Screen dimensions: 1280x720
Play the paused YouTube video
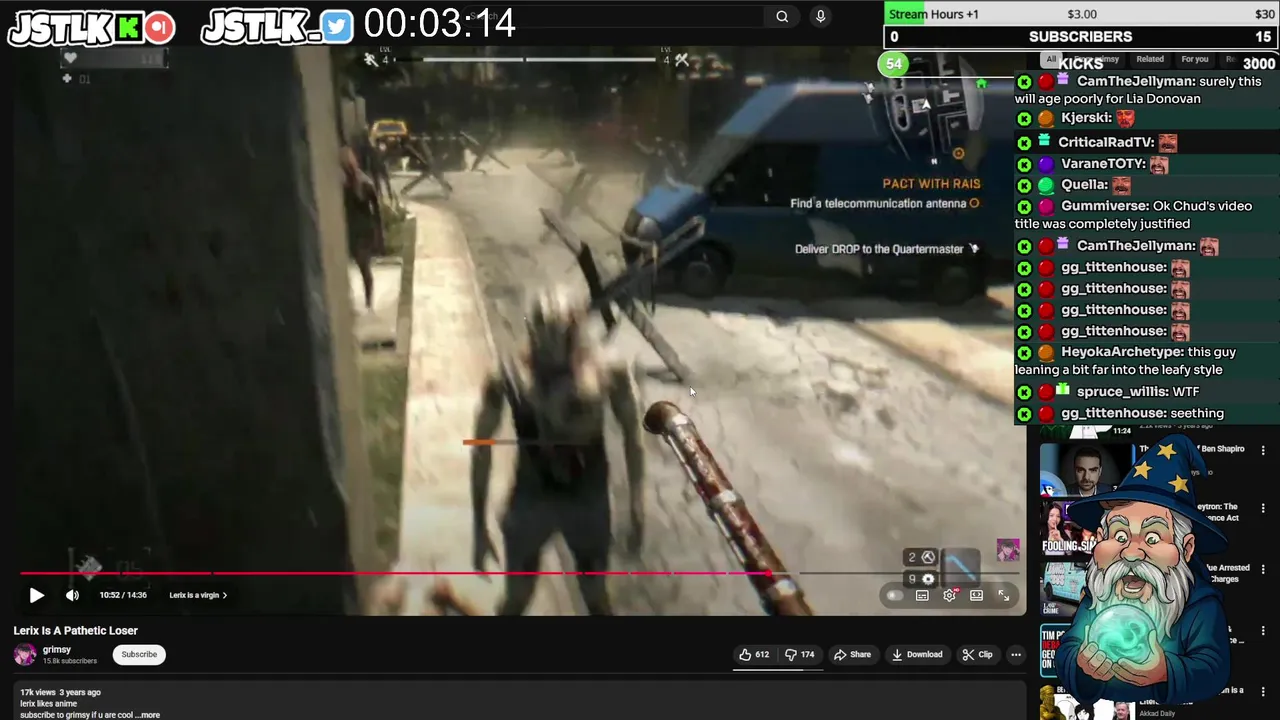coord(36,595)
